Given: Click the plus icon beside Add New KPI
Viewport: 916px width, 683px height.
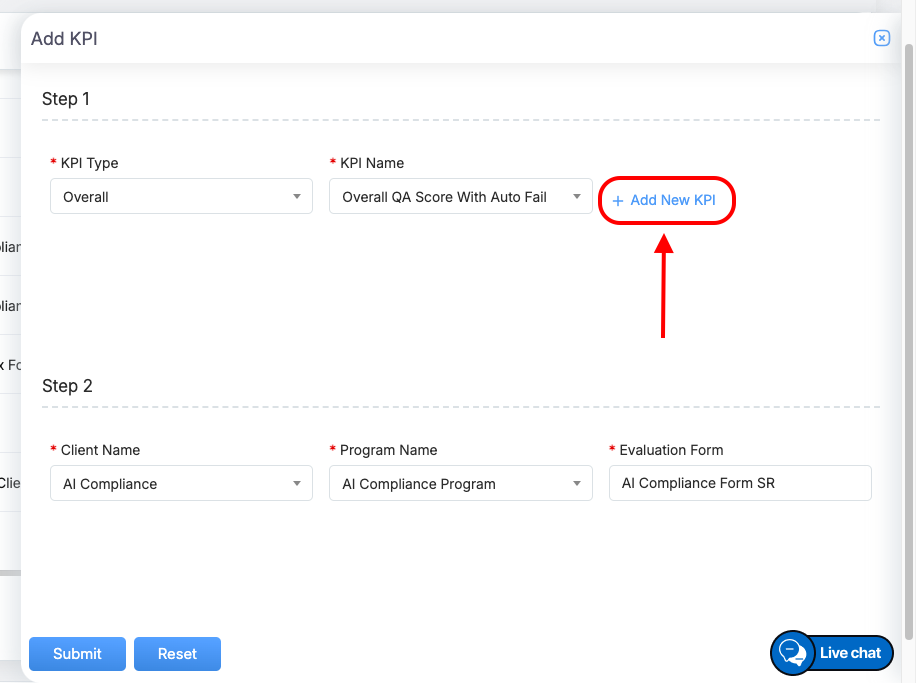Looking at the screenshot, I should point(618,201).
